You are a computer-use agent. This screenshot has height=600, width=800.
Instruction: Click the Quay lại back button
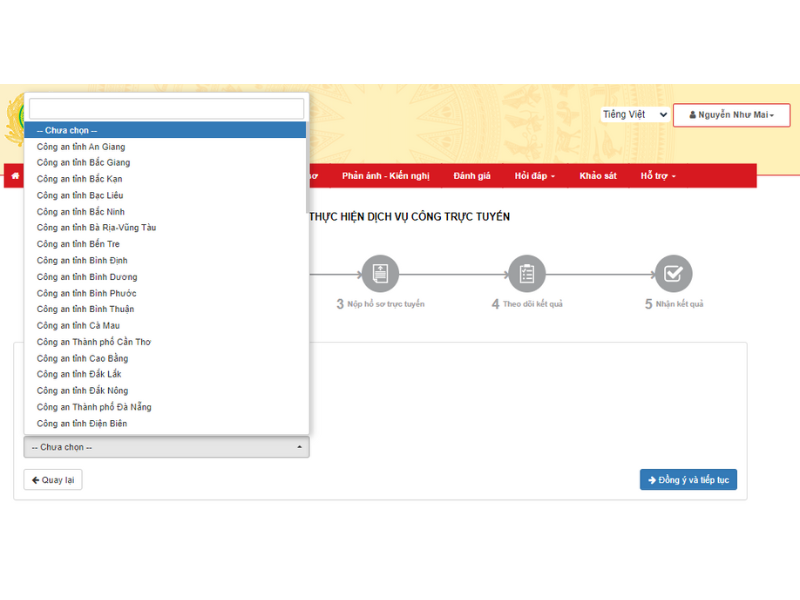pos(53,480)
